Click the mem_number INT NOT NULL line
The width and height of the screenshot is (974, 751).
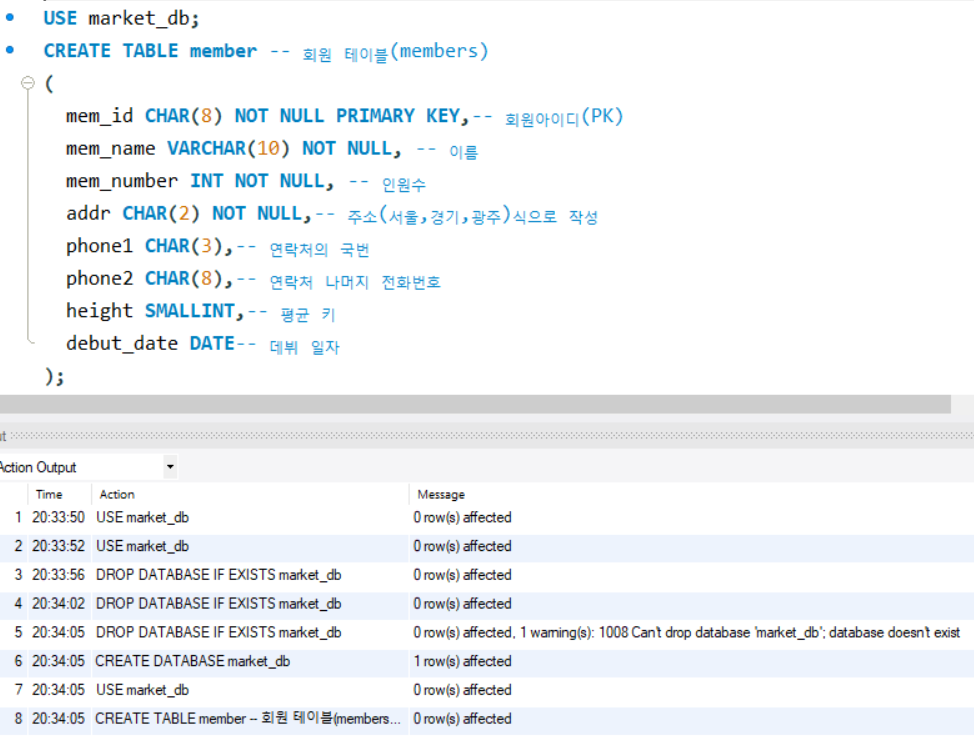pos(246,181)
